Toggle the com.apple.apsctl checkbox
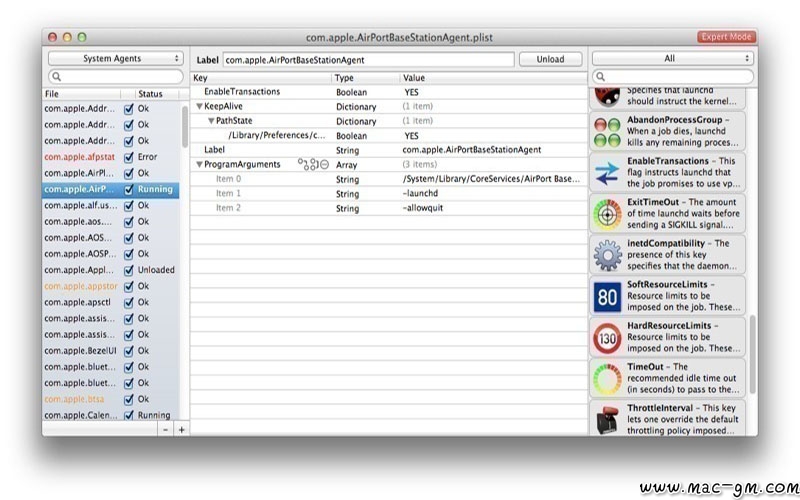 pos(129,303)
